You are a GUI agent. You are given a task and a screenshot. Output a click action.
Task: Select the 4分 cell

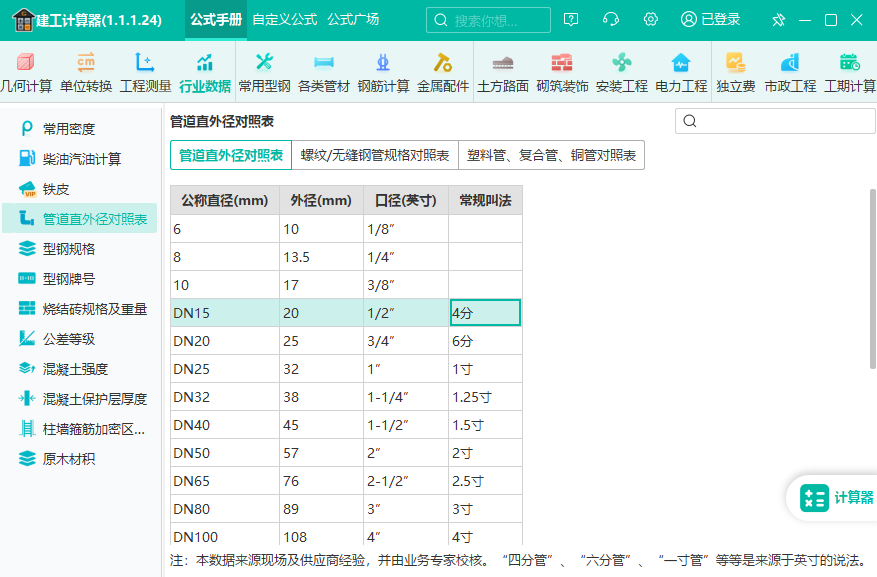pos(485,313)
